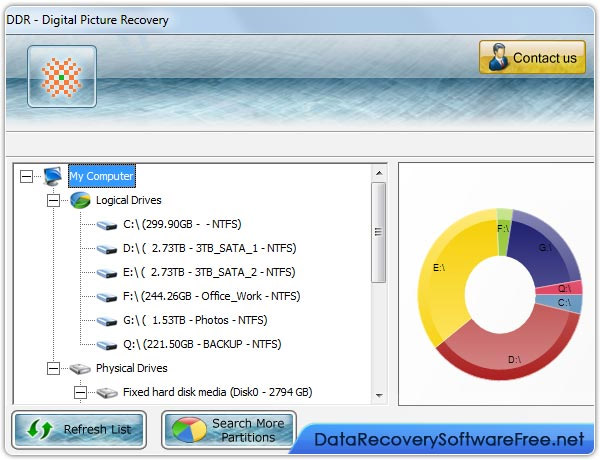
Task: Click the orange checkered DDR logo icon
Action: 62,77
